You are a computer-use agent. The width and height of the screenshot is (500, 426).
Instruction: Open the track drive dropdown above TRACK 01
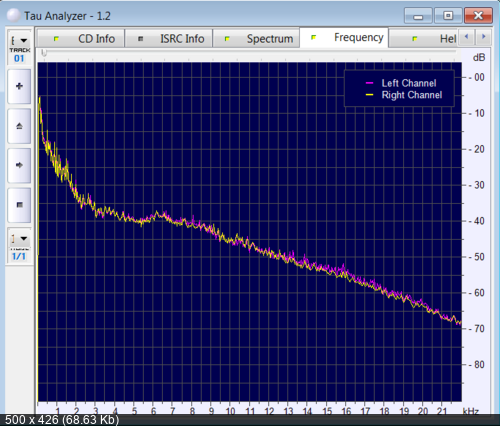pyautogui.click(x=19, y=40)
